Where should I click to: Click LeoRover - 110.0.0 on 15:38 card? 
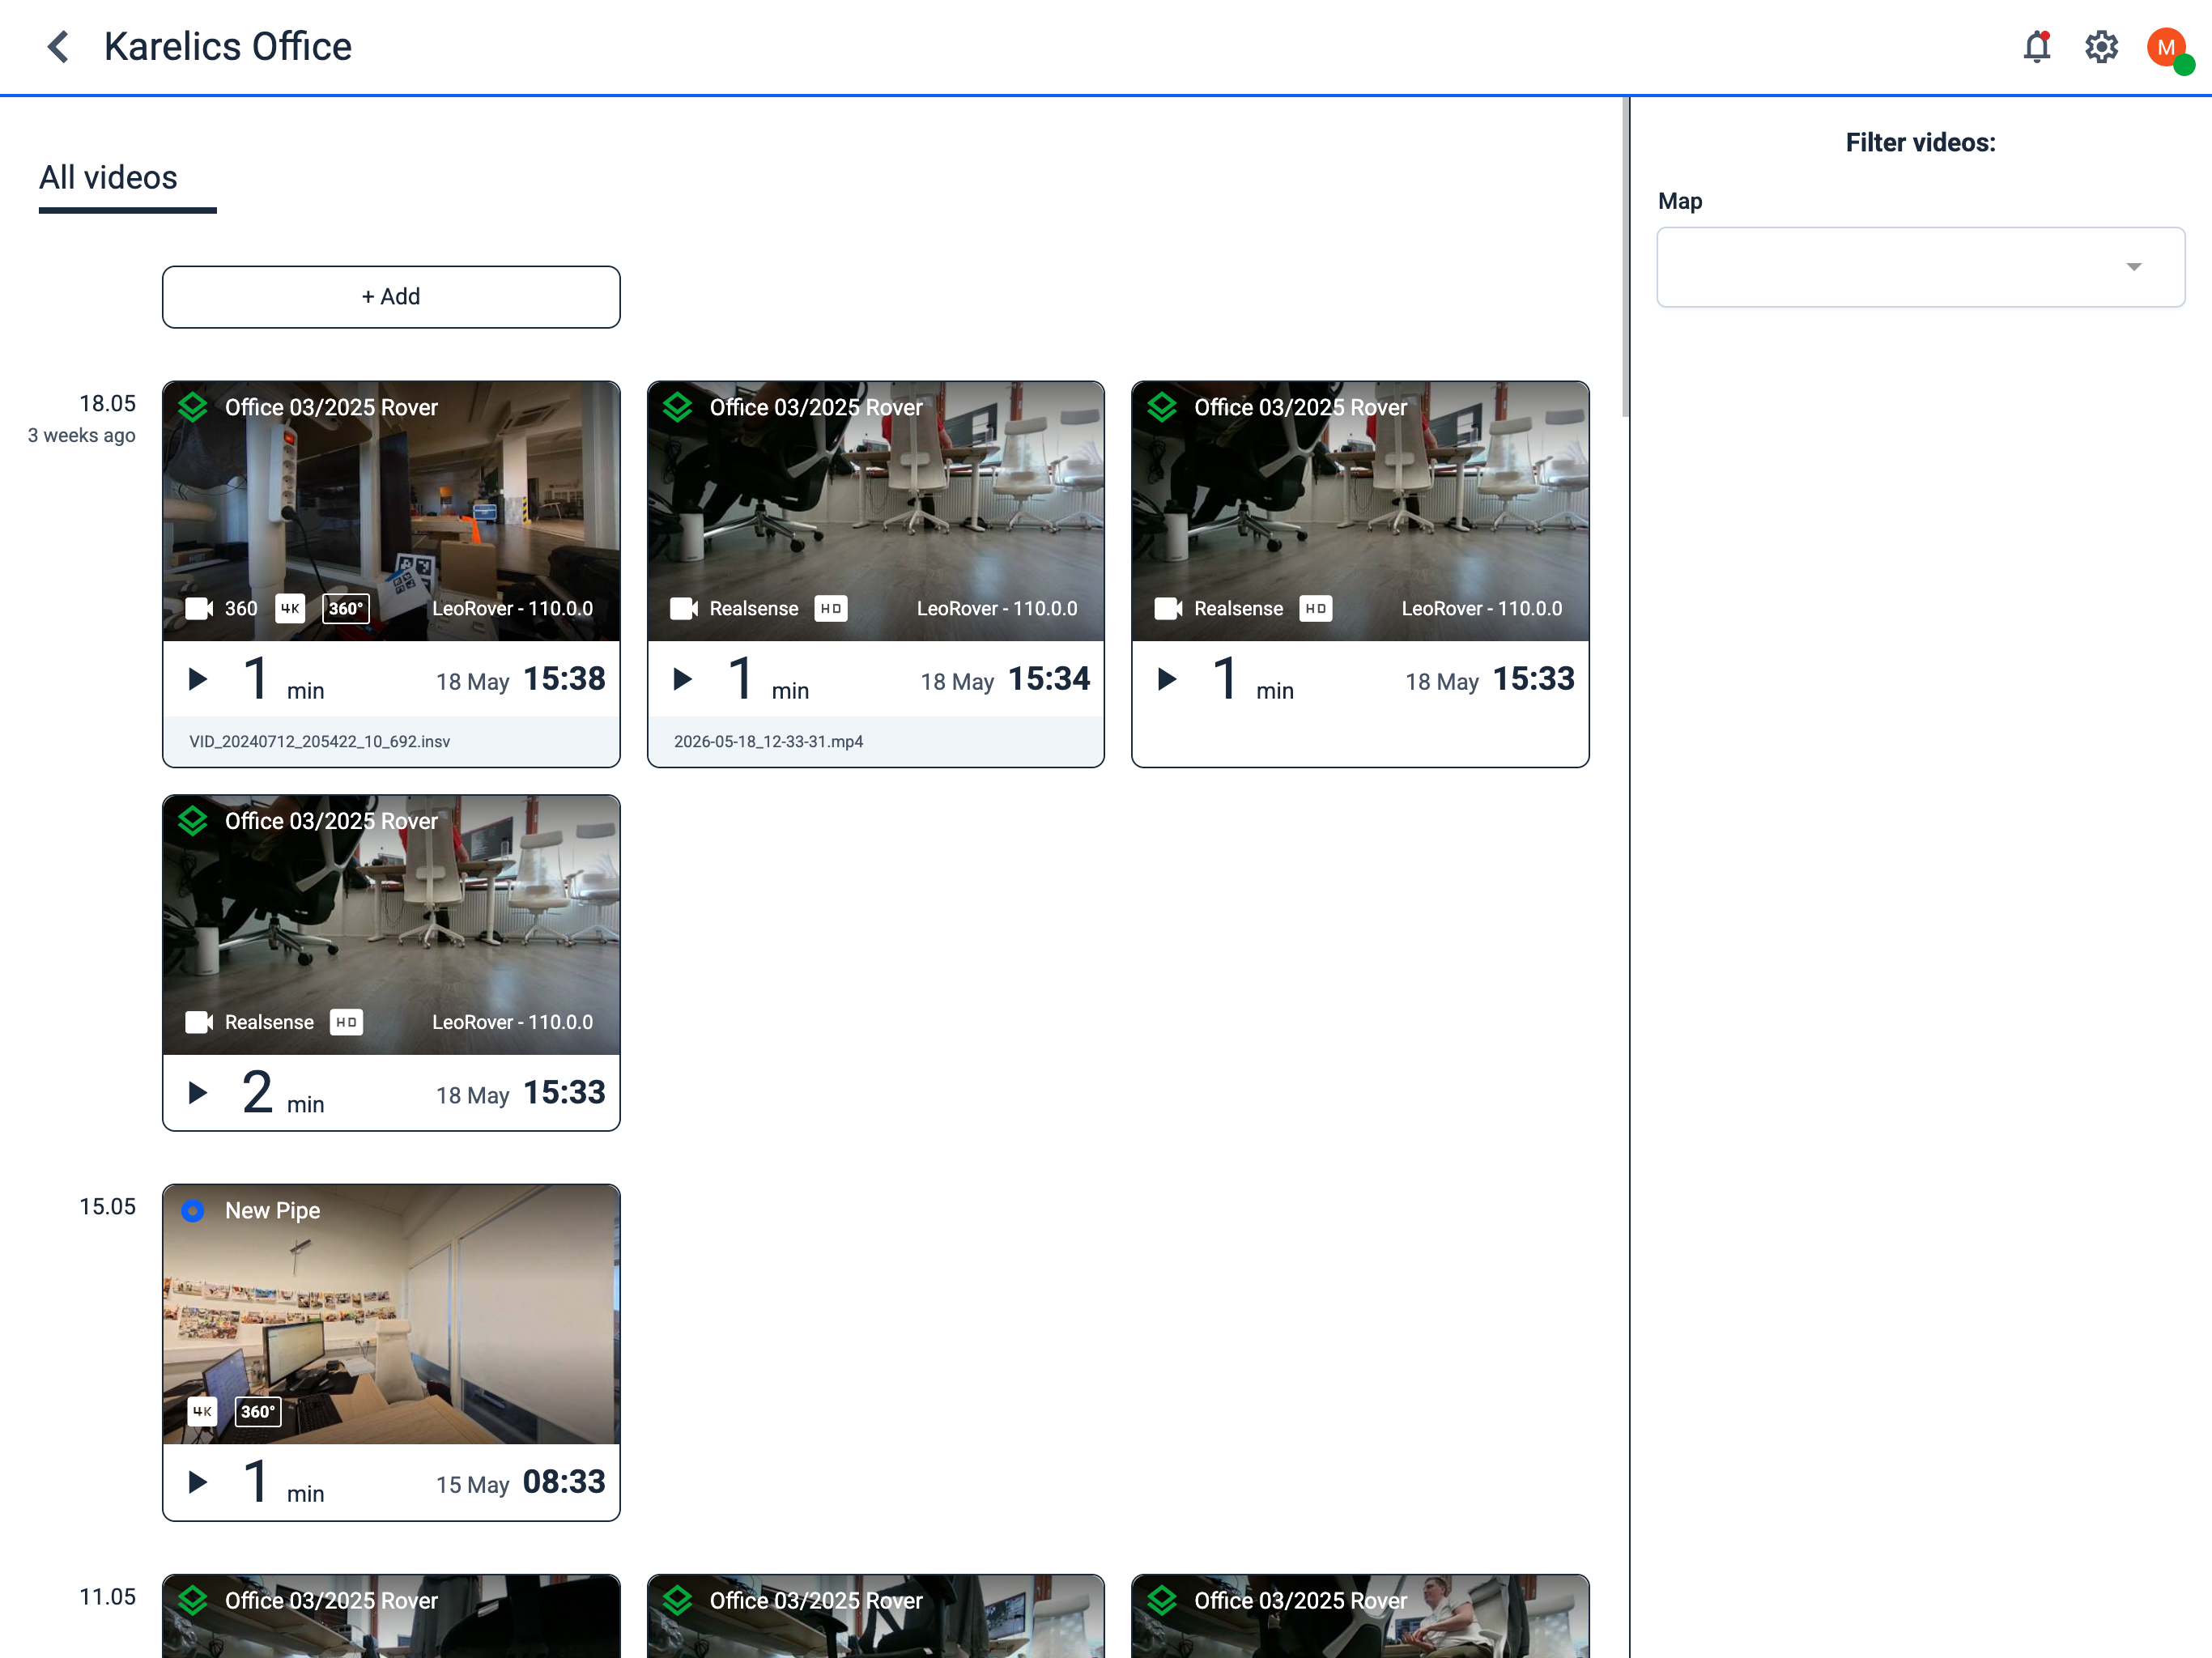pyautogui.click(x=512, y=609)
